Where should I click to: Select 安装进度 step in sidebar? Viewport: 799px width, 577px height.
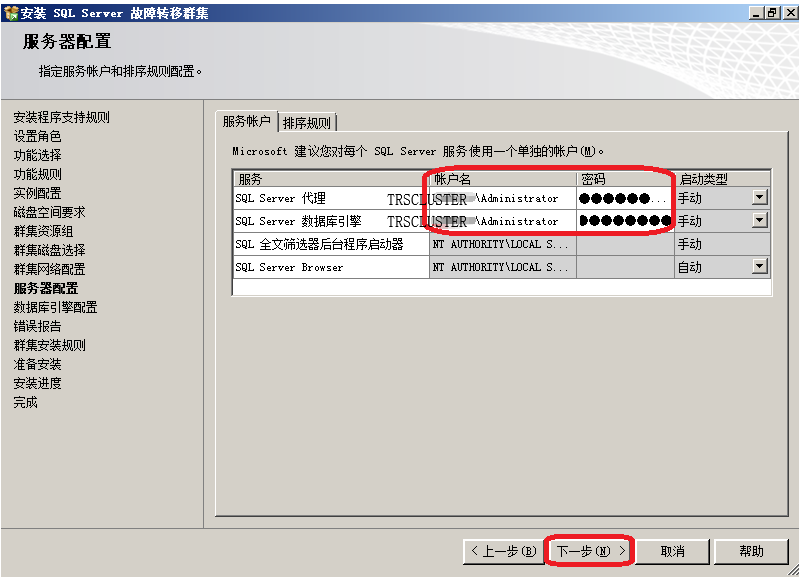coord(38,383)
